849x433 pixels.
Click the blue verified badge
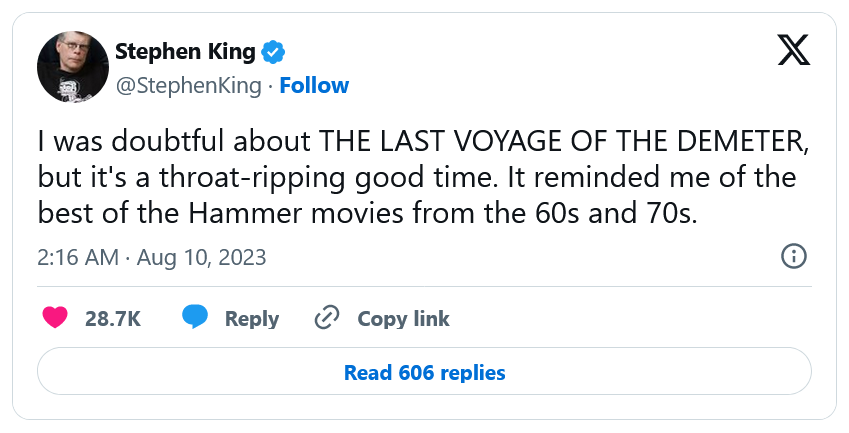[274, 51]
